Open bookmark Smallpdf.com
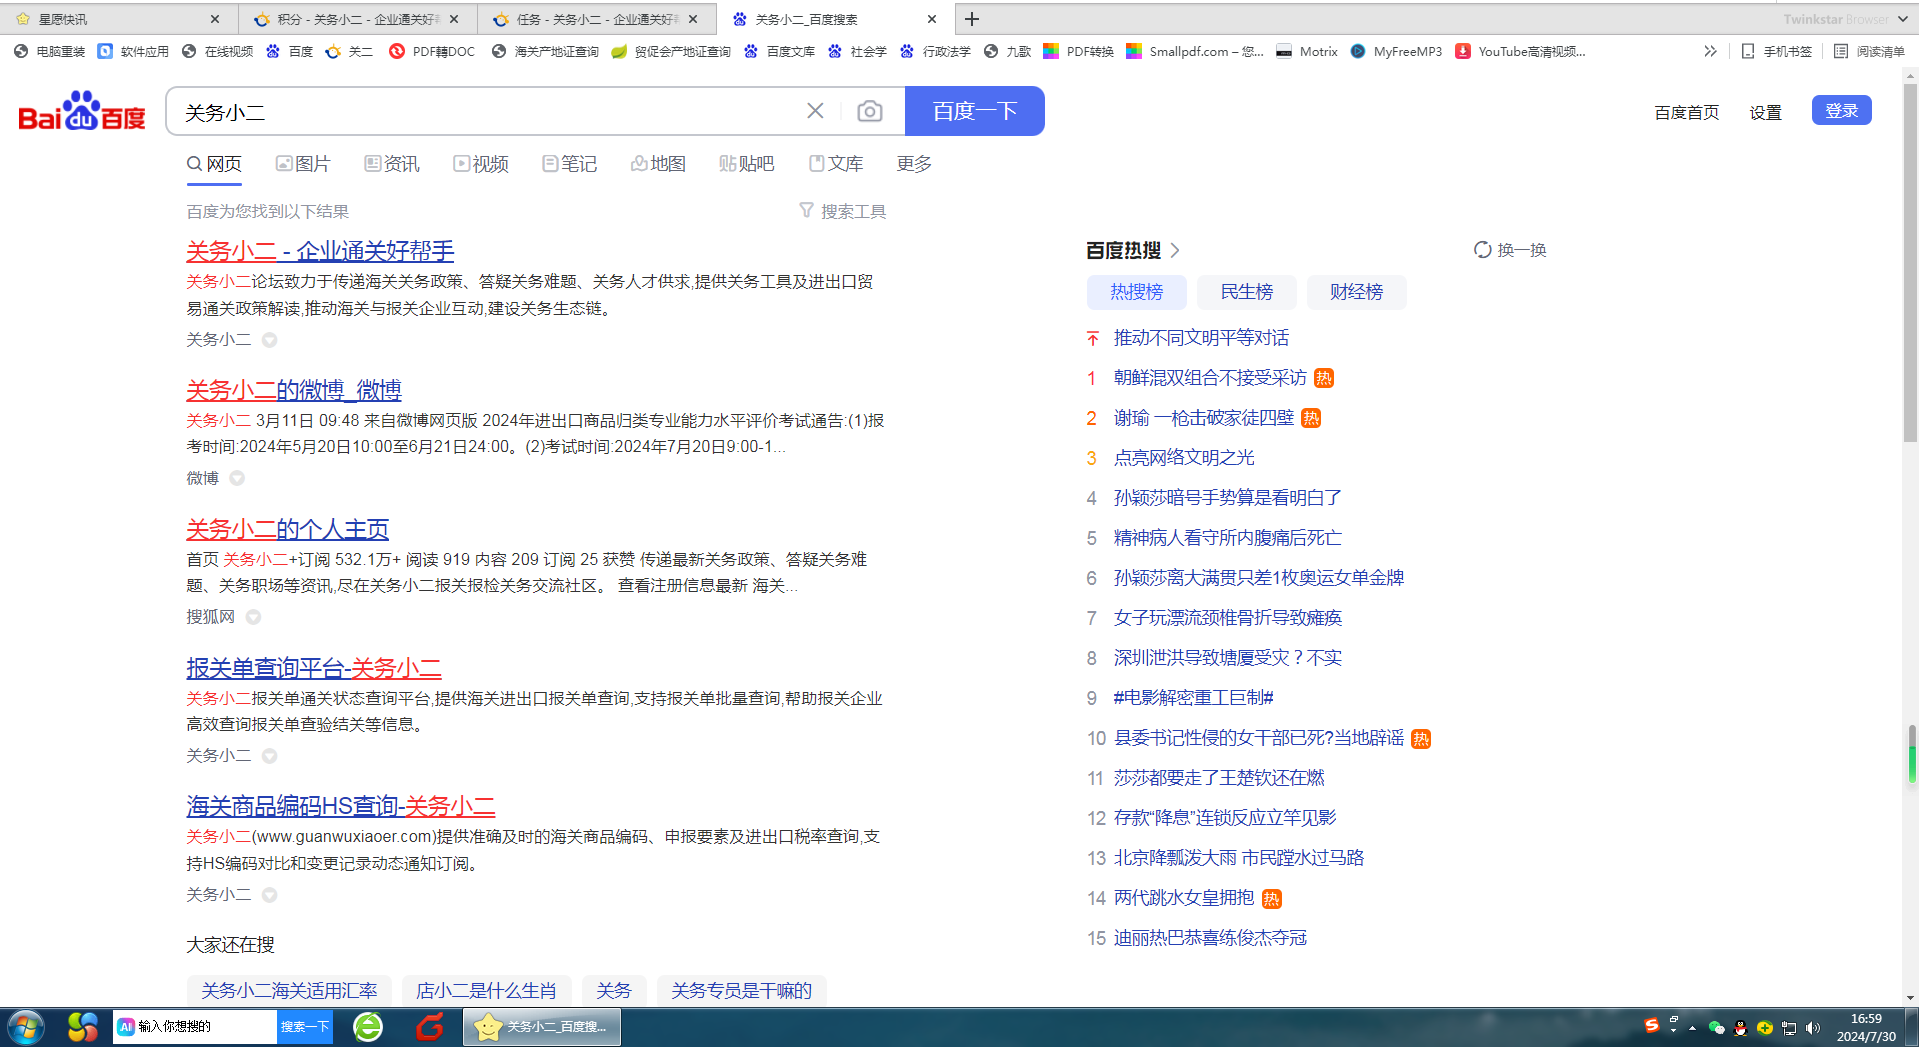The image size is (1919, 1047). click(1195, 51)
